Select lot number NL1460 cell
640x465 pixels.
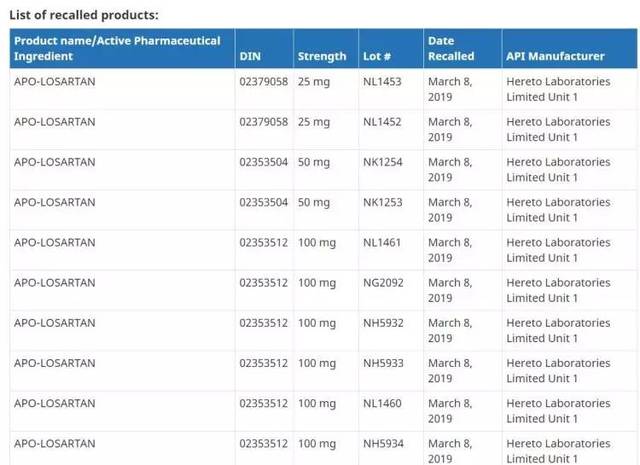coord(382,403)
